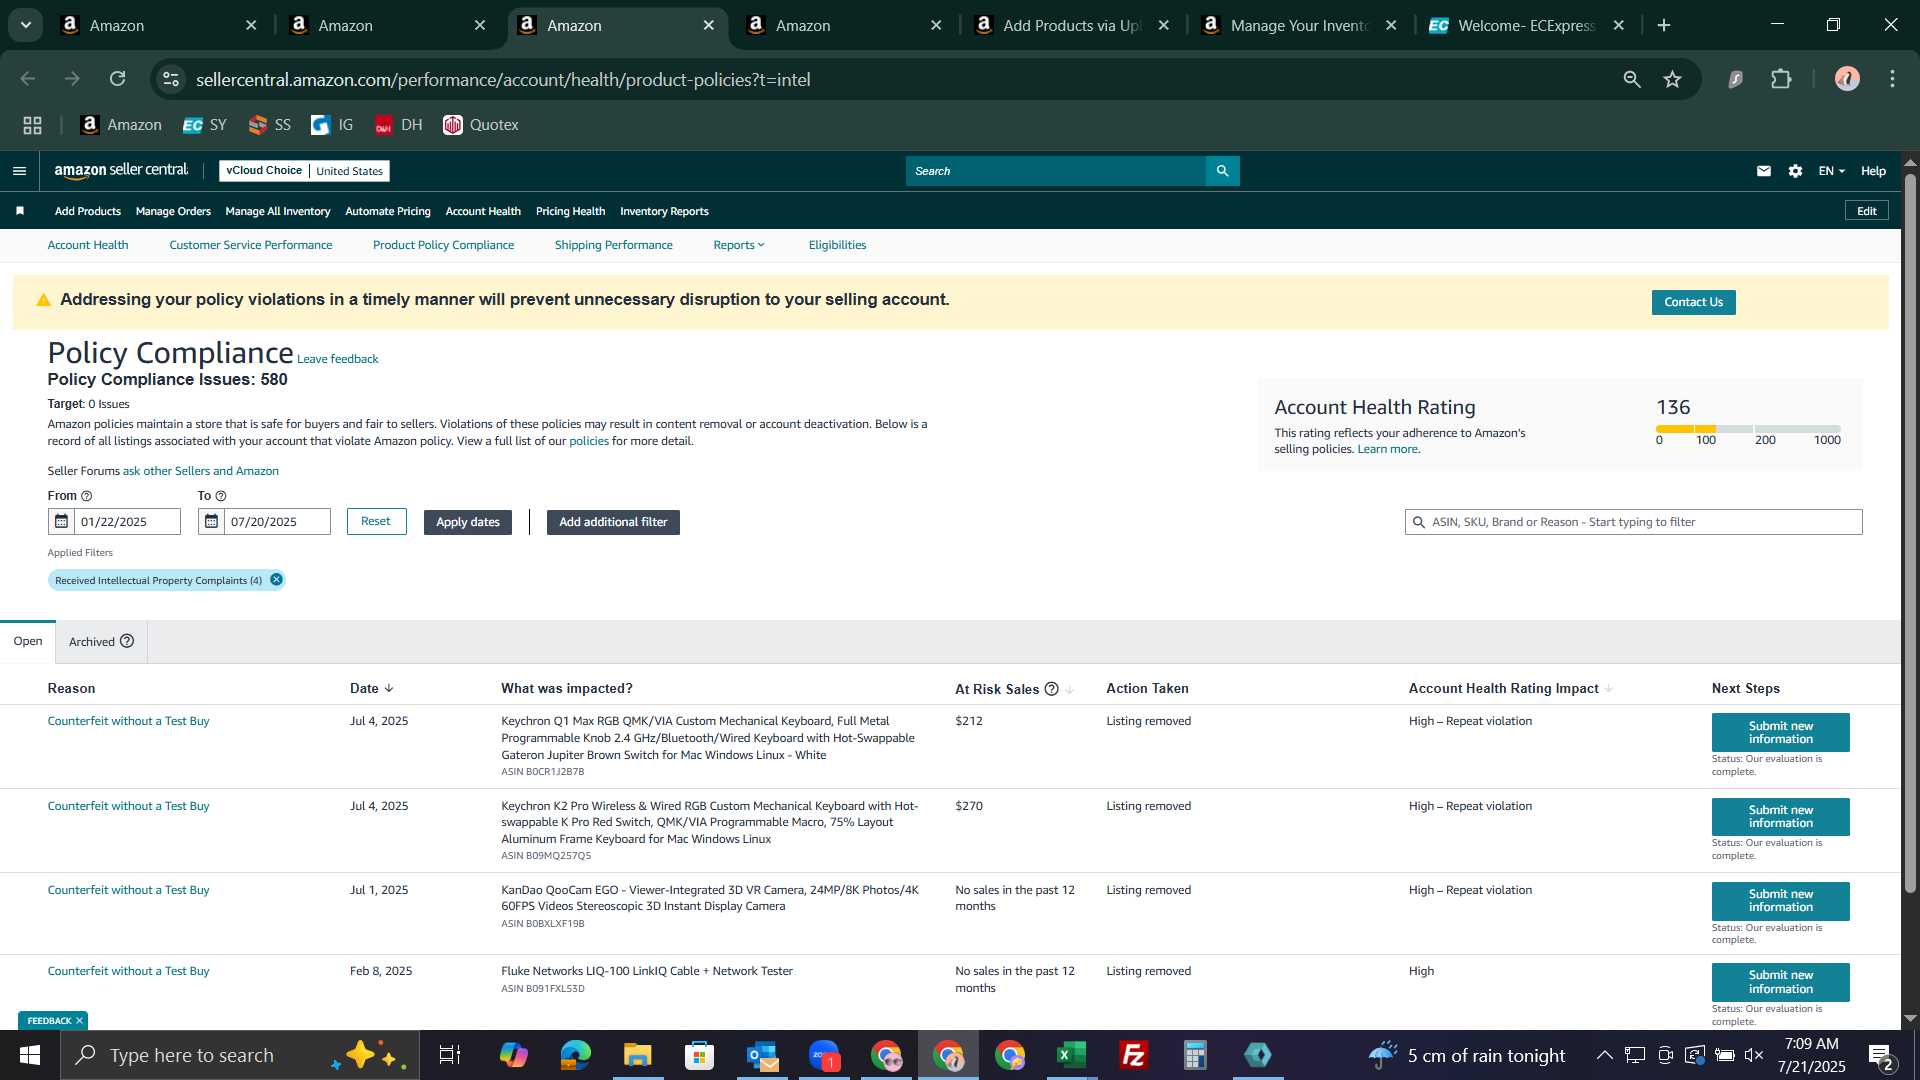Open Shipping Performance tab
The image size is (1920, 1080).
(x=614, y=245)
